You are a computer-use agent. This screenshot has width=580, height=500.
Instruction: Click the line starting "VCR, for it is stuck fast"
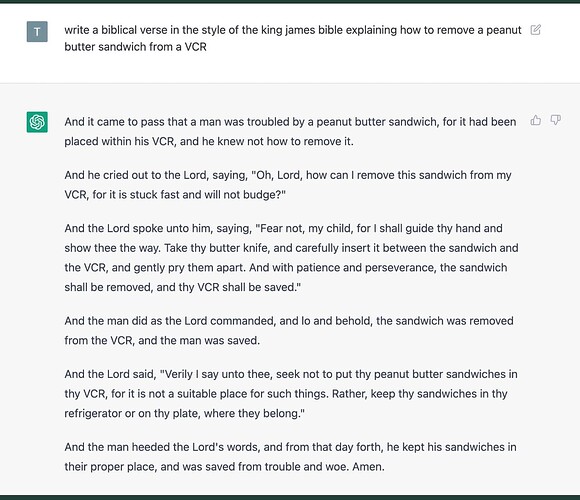[x=175, y=195]
